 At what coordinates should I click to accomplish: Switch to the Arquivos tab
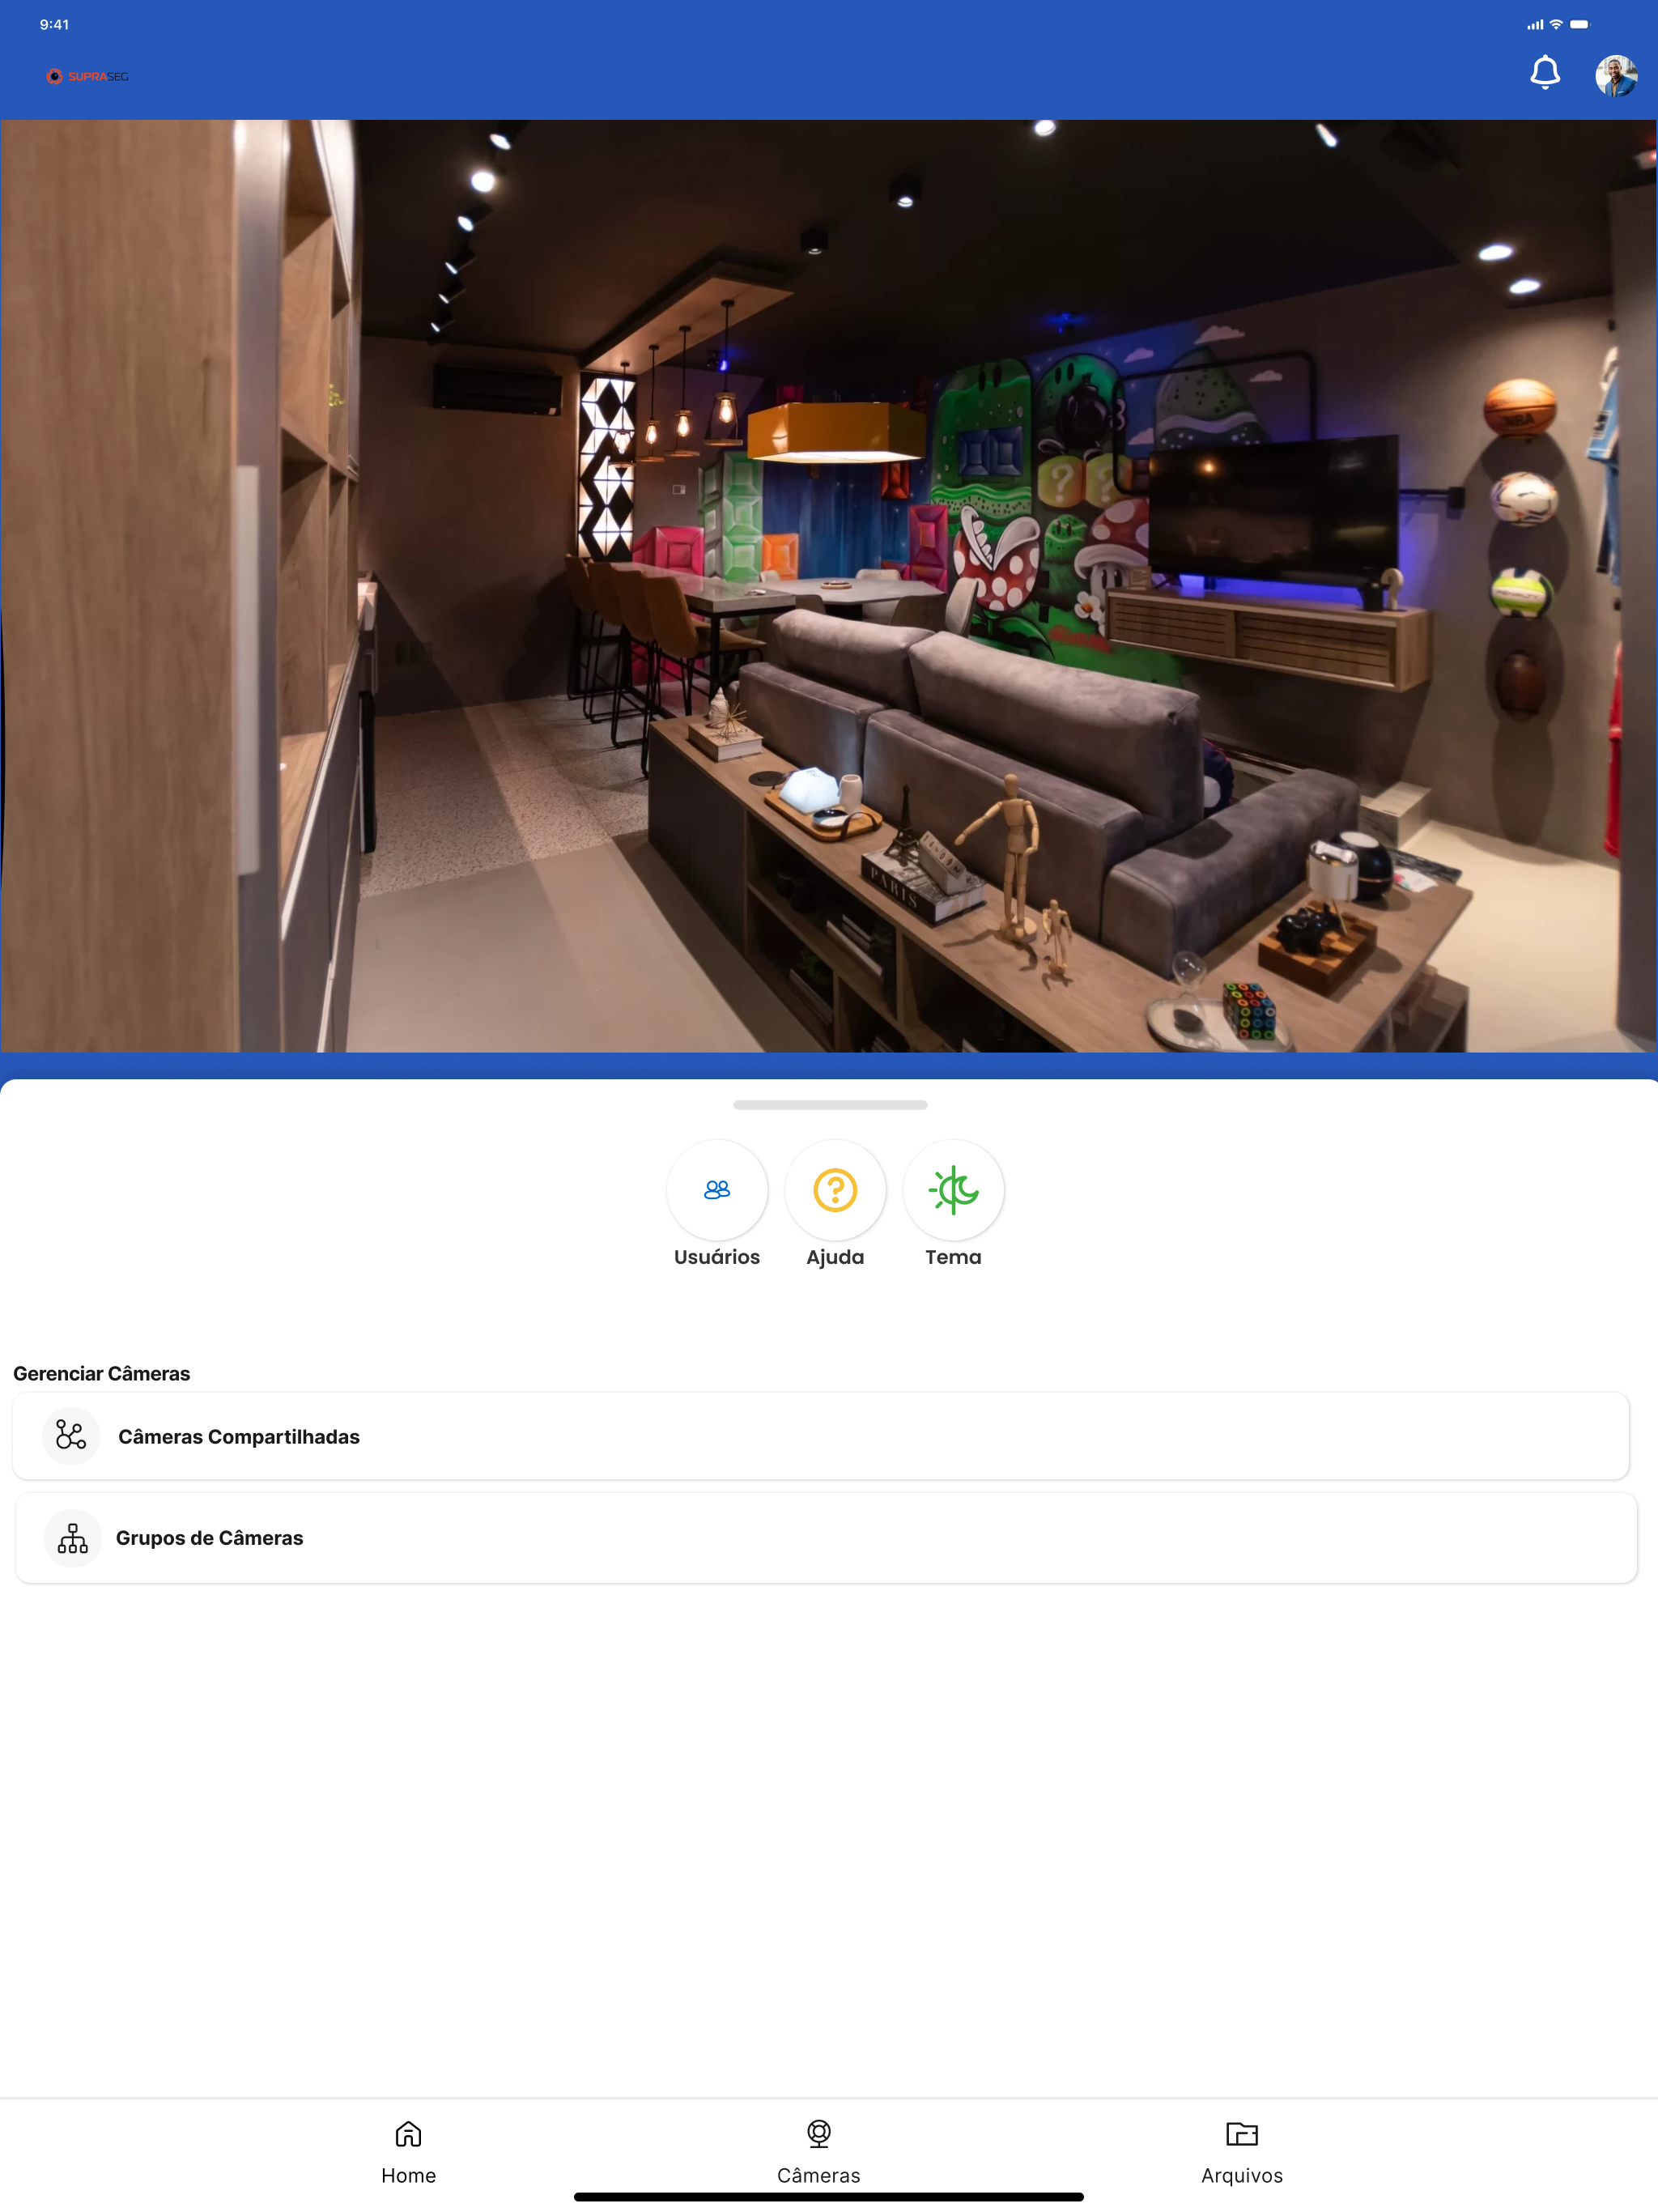[1242, 2151]
